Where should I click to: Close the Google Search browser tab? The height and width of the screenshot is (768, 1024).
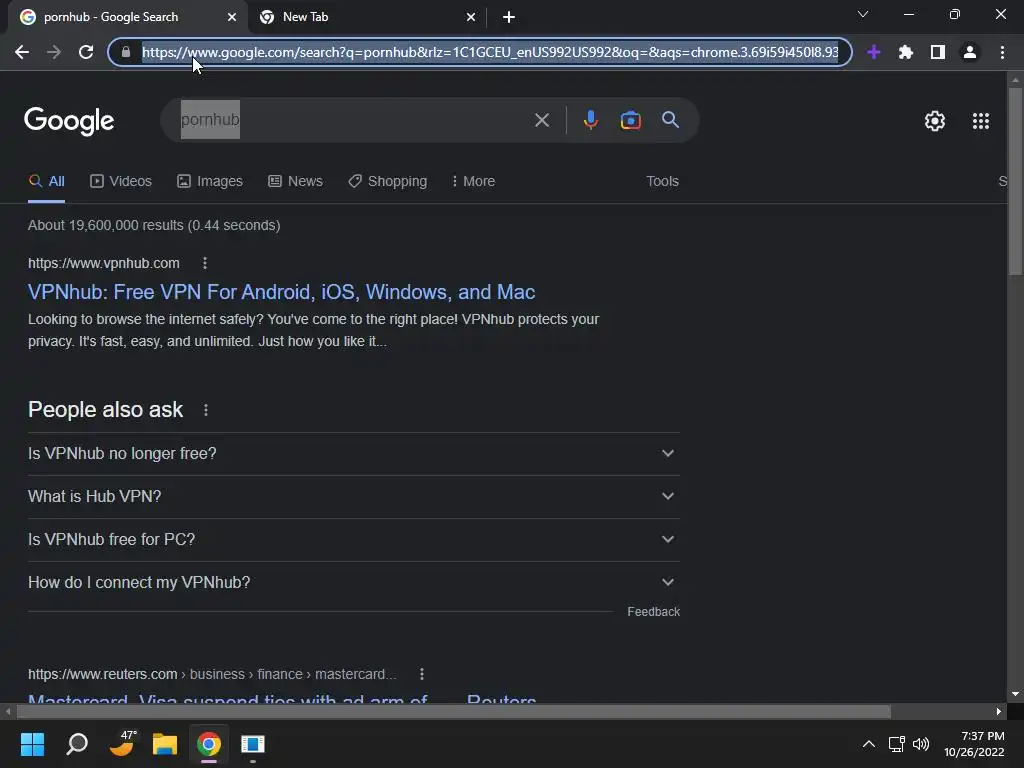coord(232,17)
